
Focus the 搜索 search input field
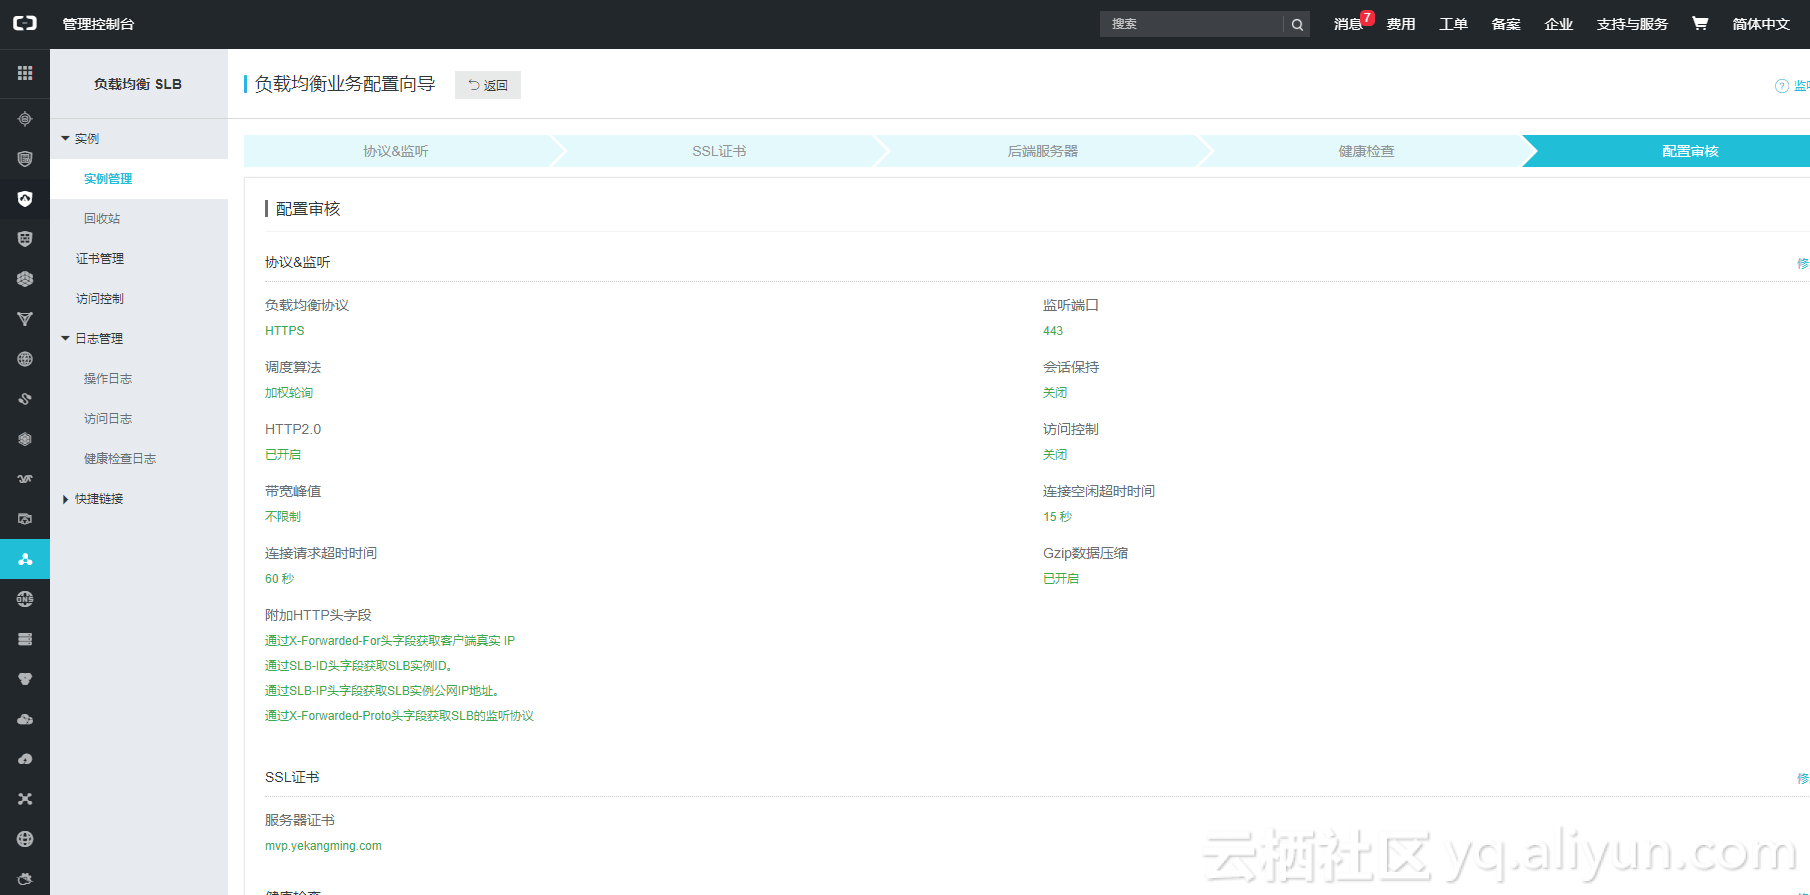(x=1192, y=24)
